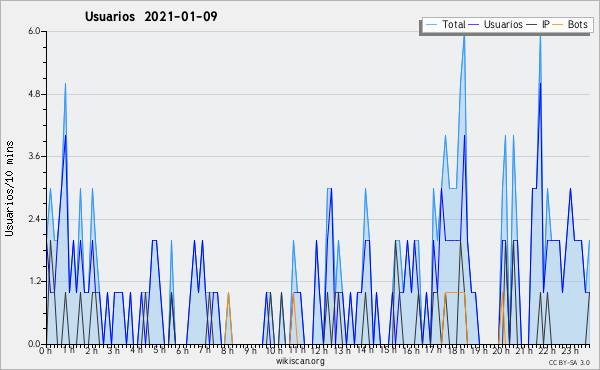Screen dimensions: 600x370
Task: Click the '13 h' x-axis label
Action: 342,351
